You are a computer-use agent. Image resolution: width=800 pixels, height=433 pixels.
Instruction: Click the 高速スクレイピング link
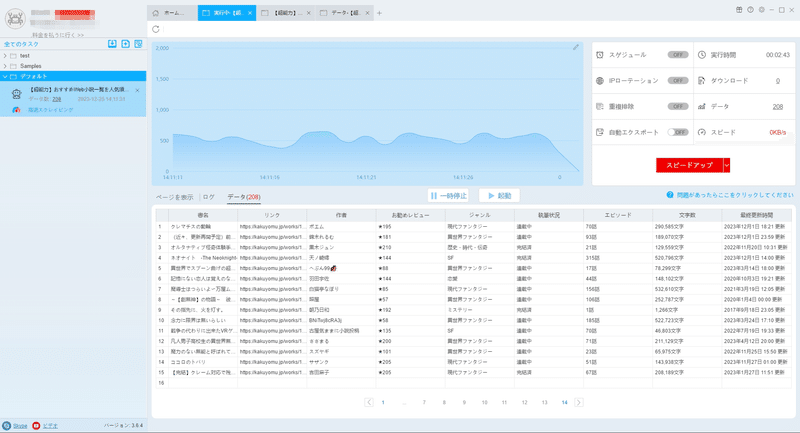[x=51, y=110]
